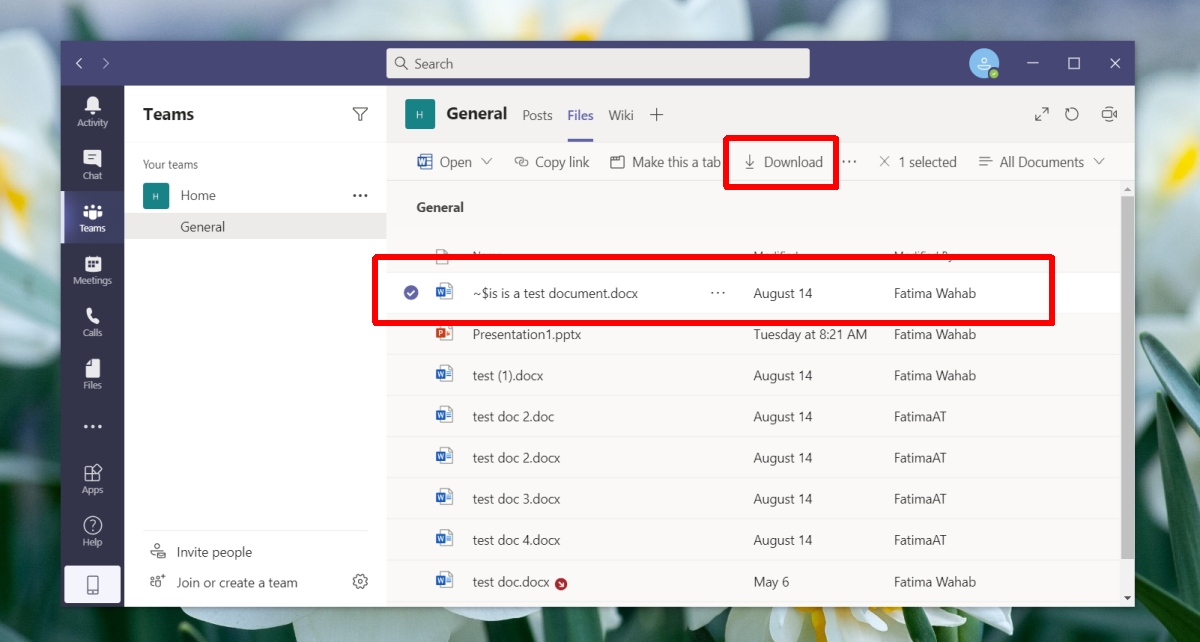
Task: Select test doc 4.docx file name
Action: (x=516, y=539)
